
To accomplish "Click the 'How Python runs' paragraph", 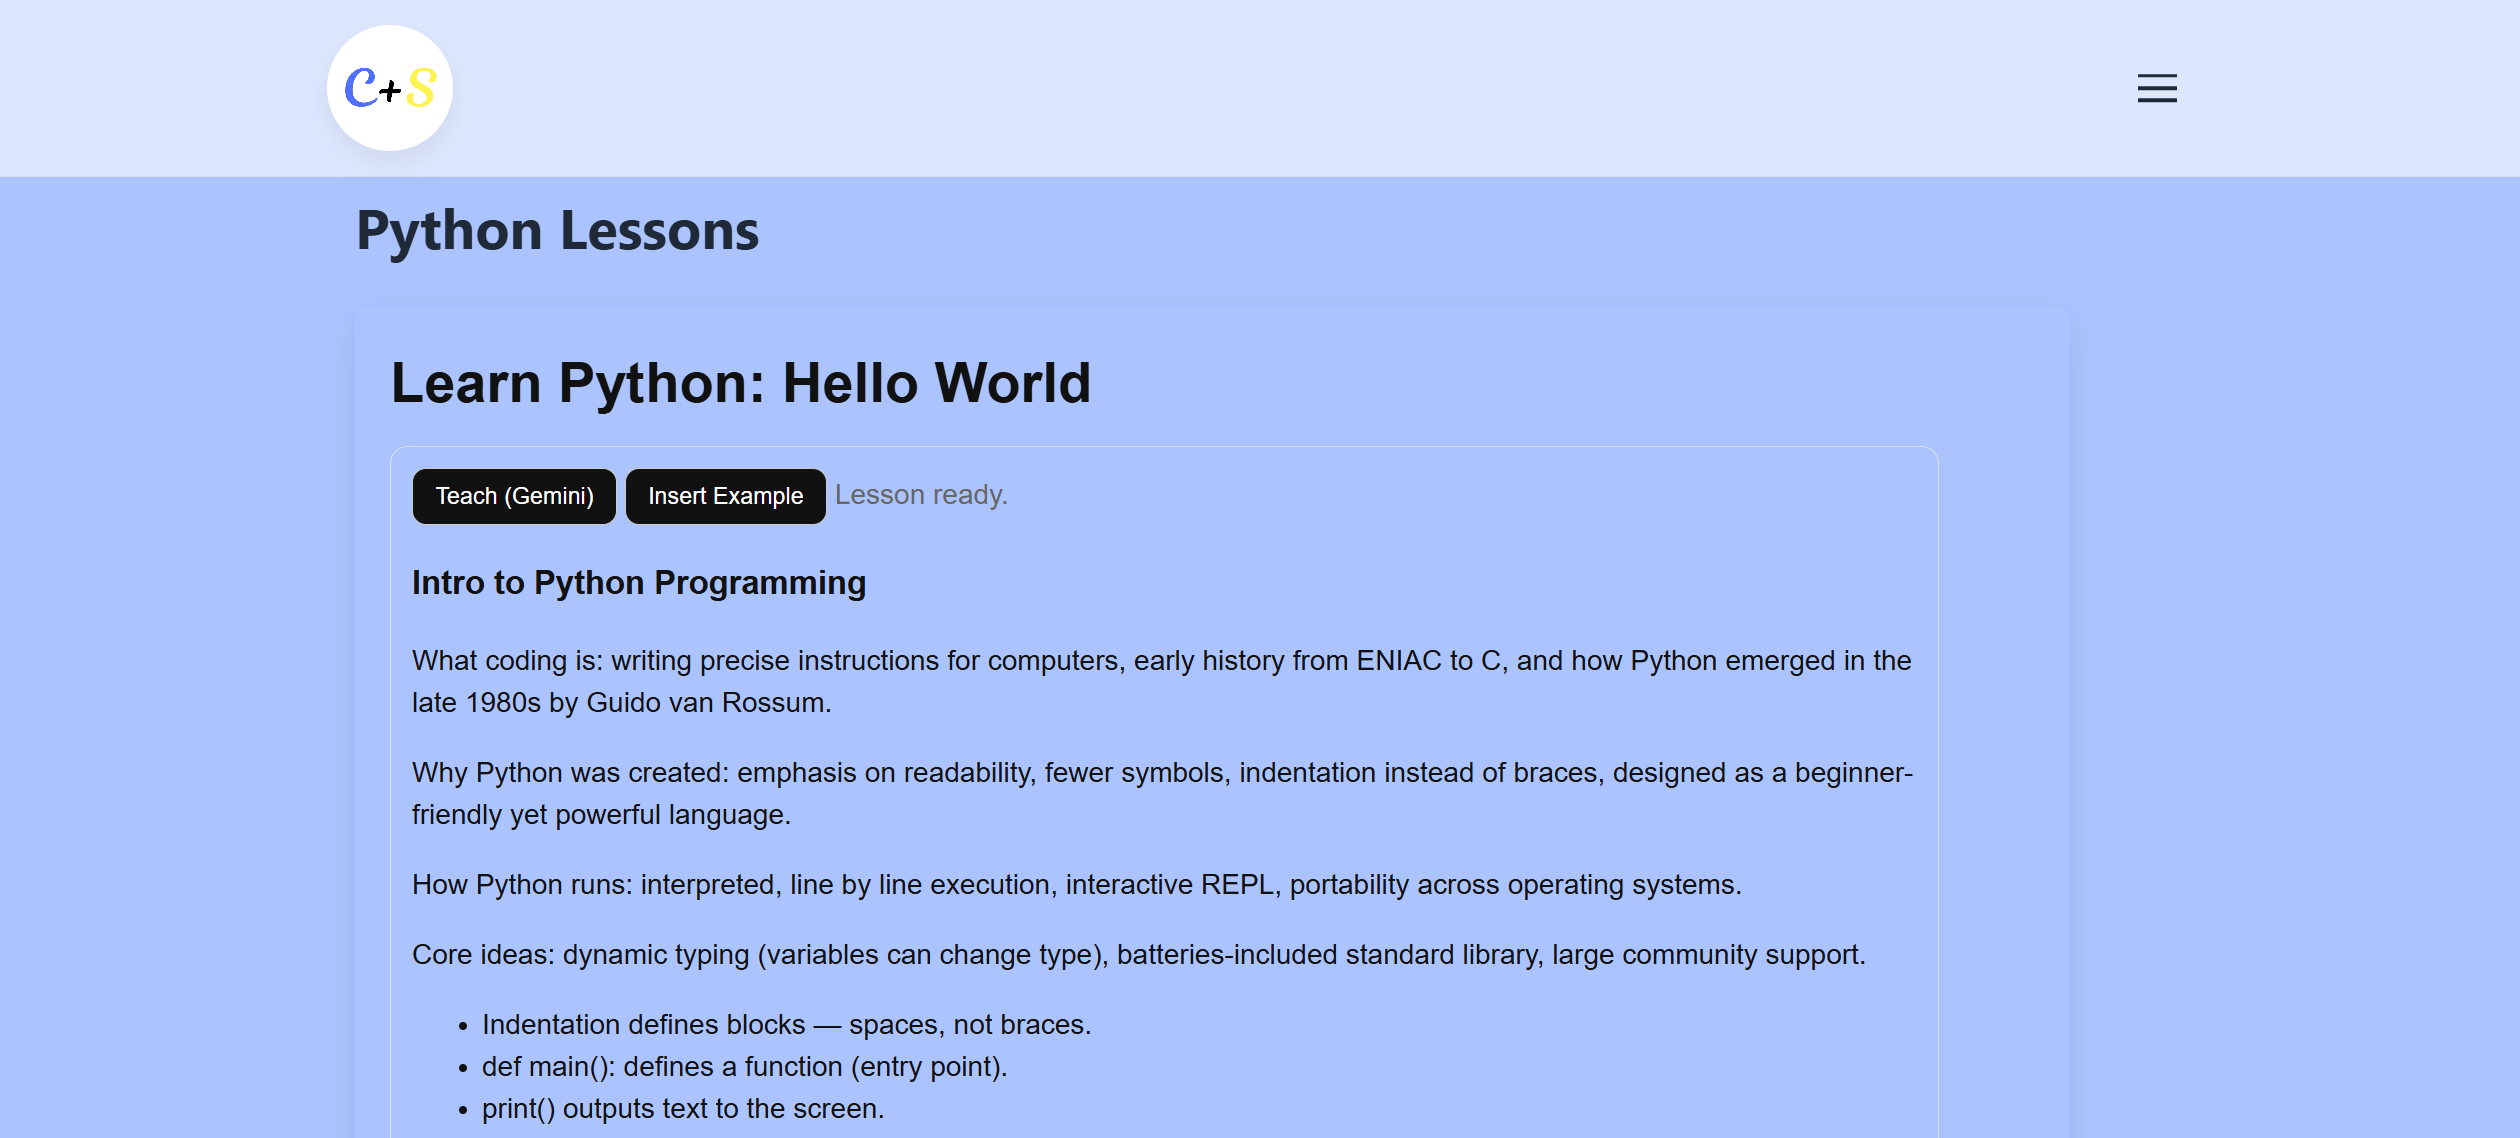I will point(1076,885).
